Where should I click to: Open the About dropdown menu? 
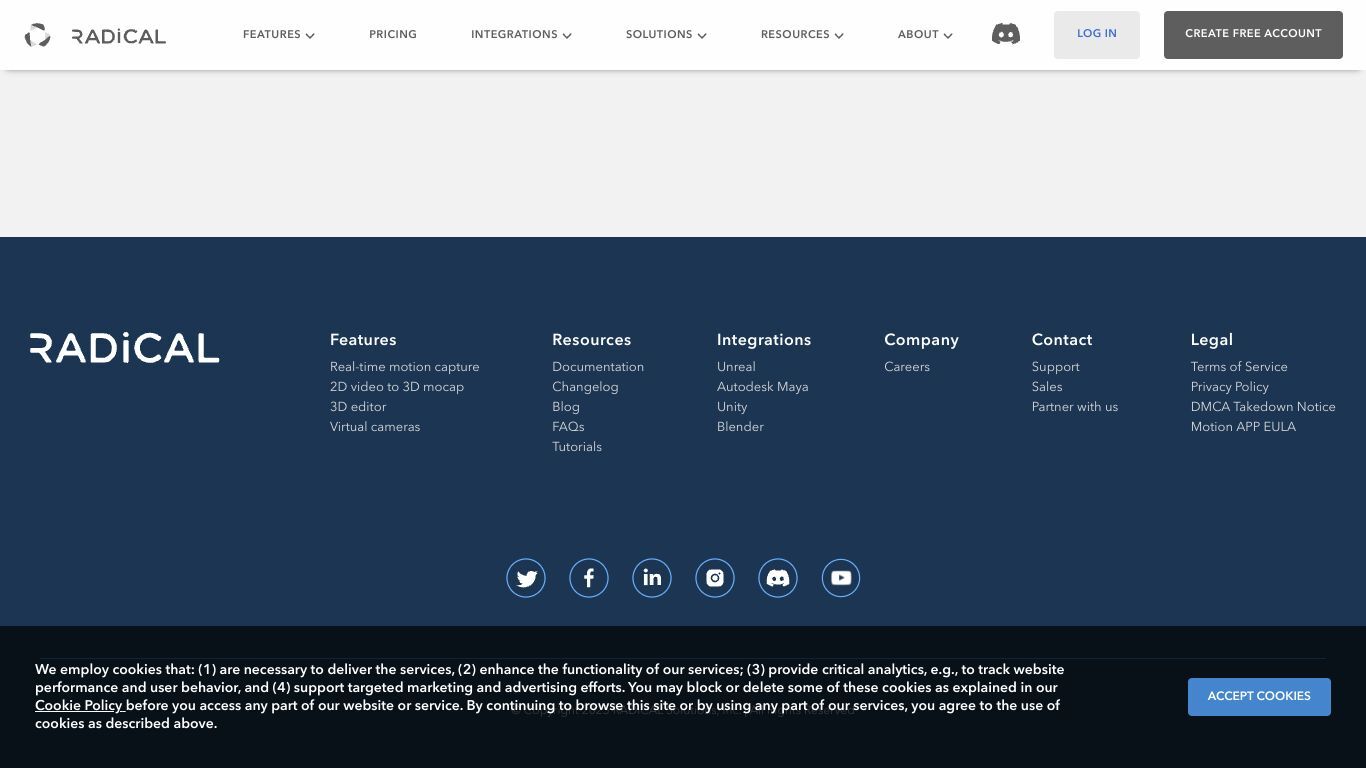pyautogui.click(x=925, y=35)
